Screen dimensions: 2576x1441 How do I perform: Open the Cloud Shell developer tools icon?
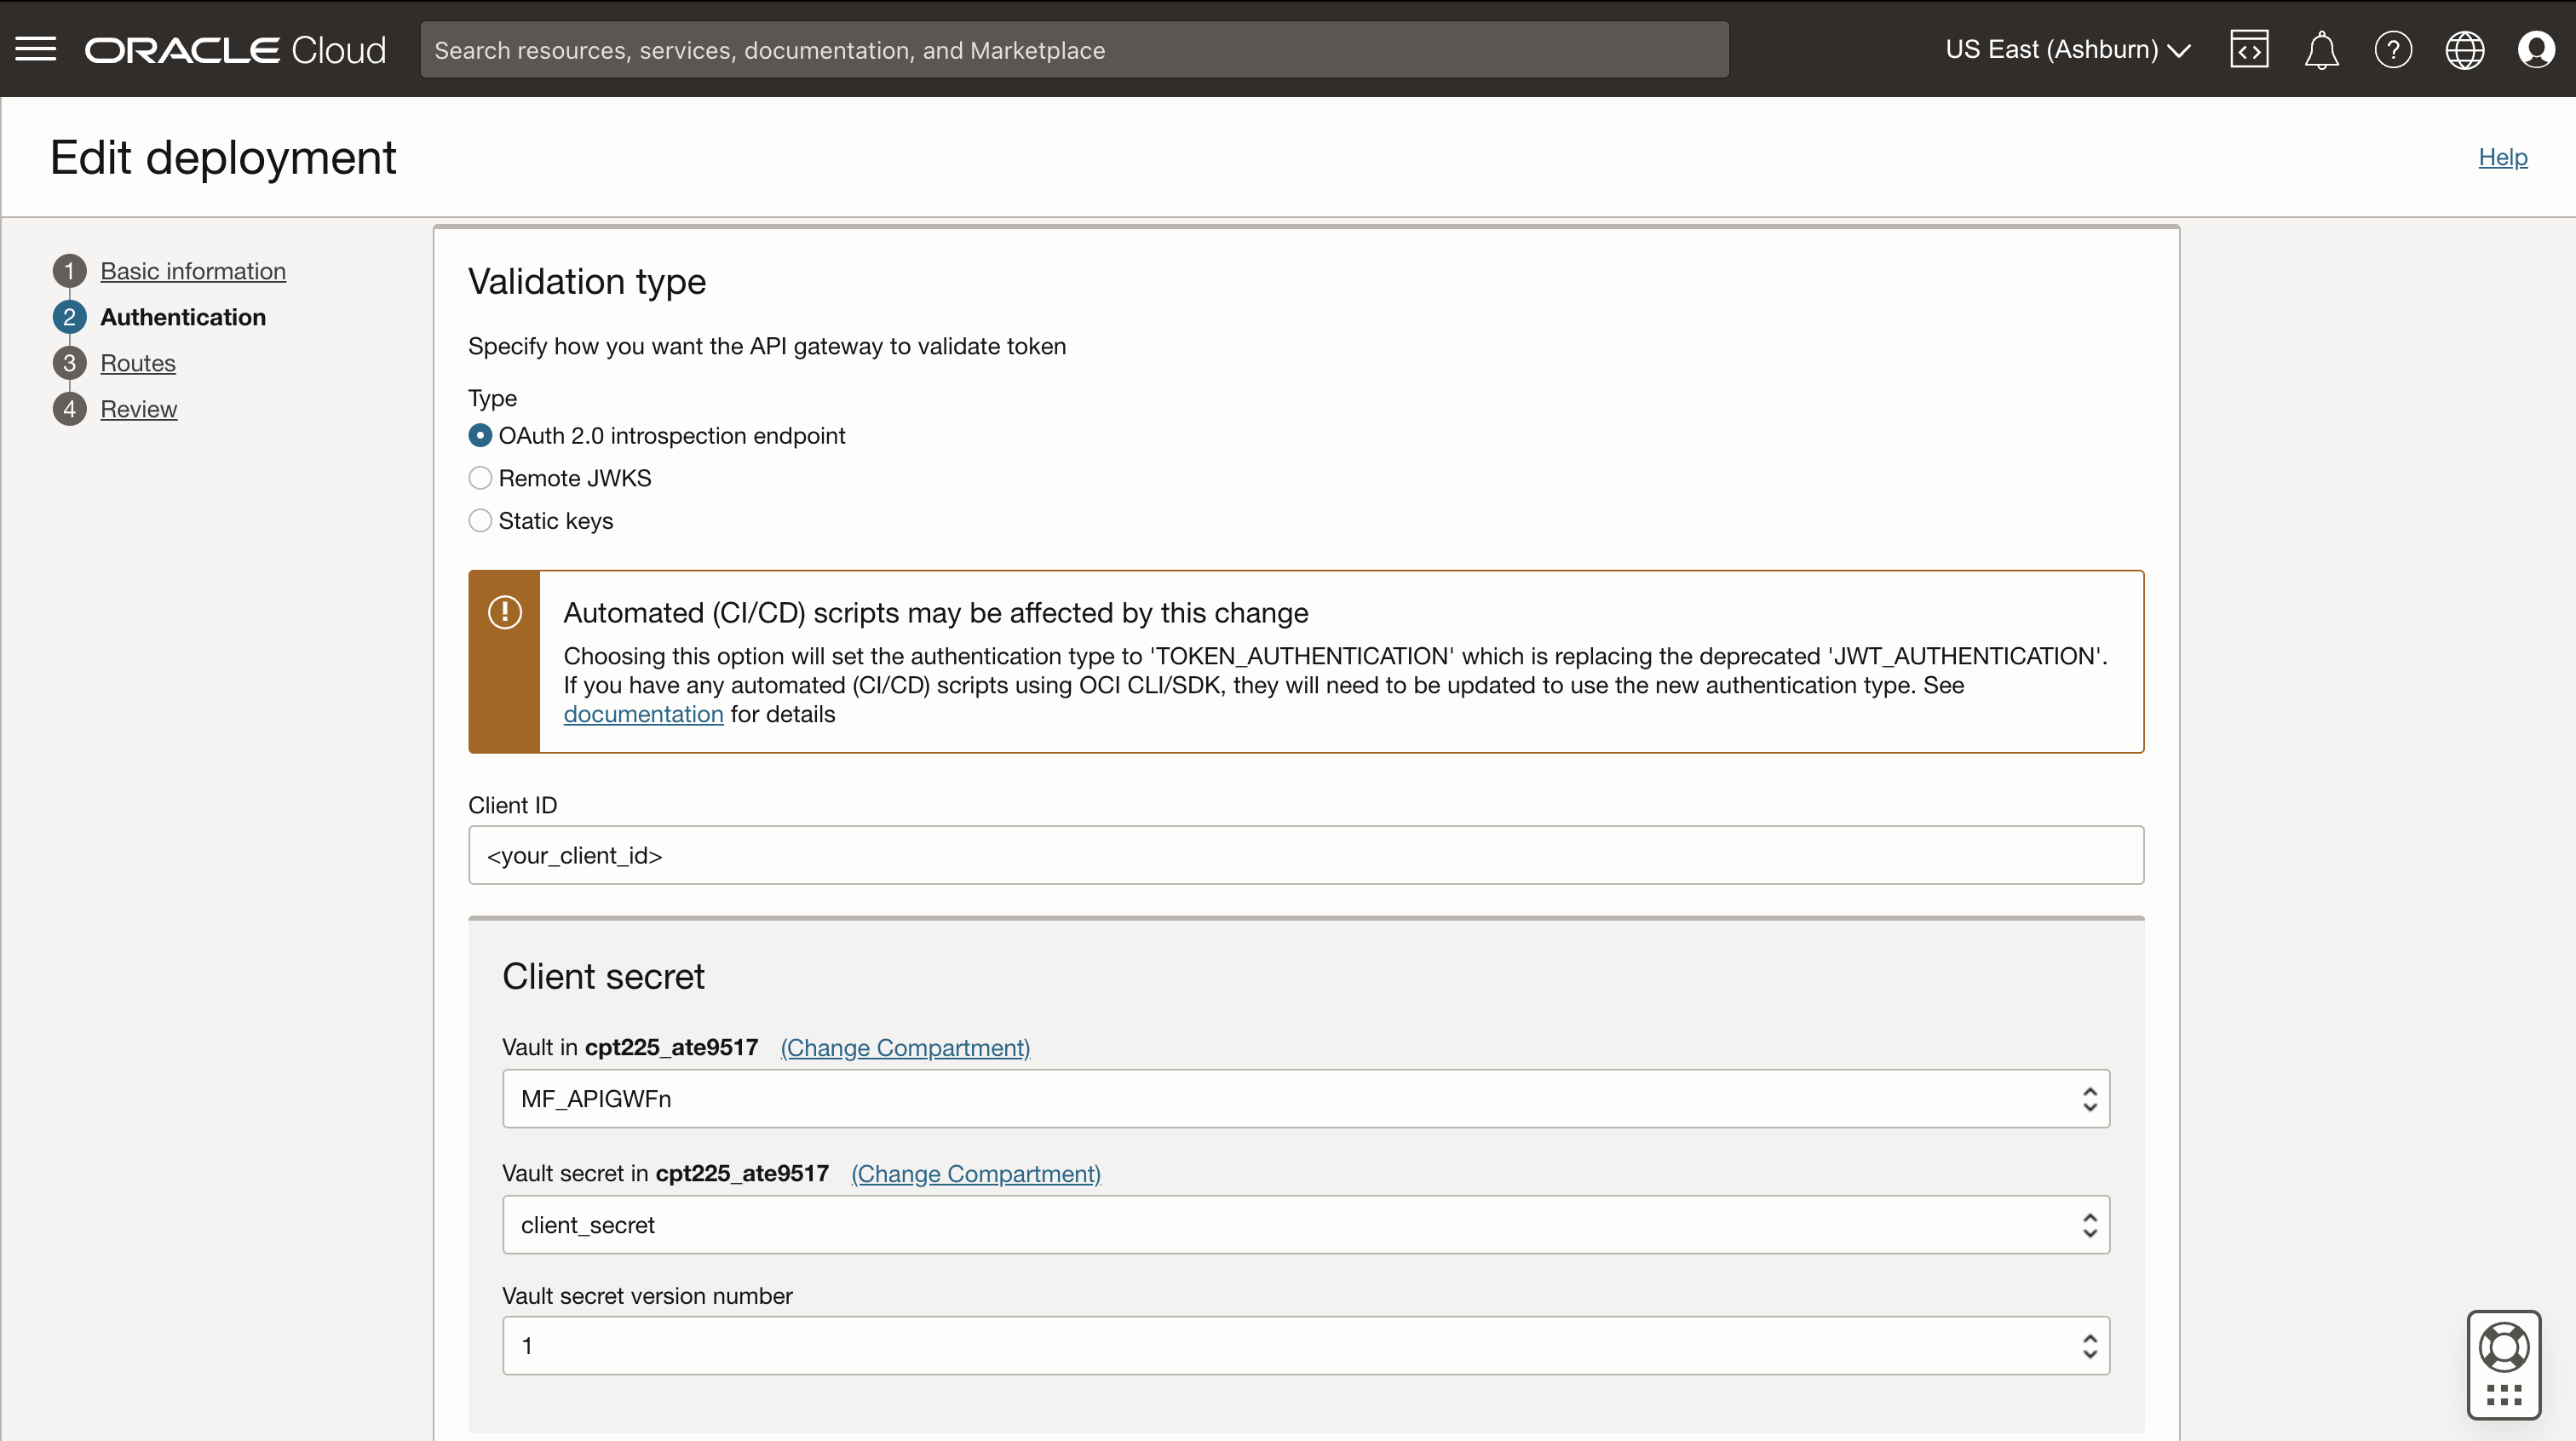click(2249, 49)
